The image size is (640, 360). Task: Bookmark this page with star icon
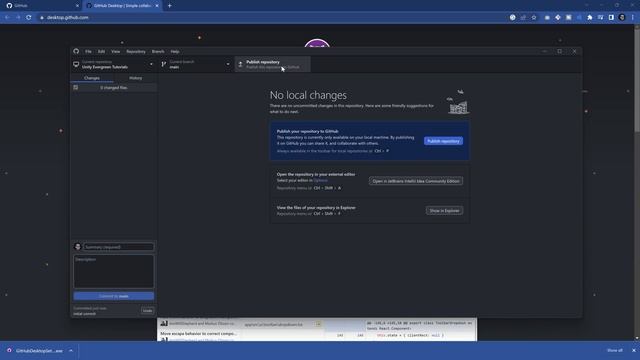tap(534, 18)
